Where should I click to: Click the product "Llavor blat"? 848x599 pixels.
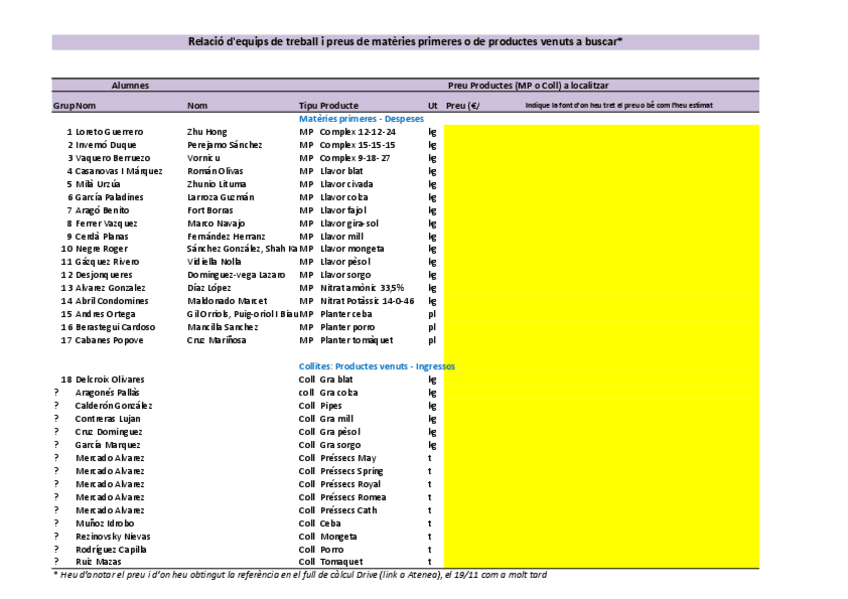pos(341,171)
